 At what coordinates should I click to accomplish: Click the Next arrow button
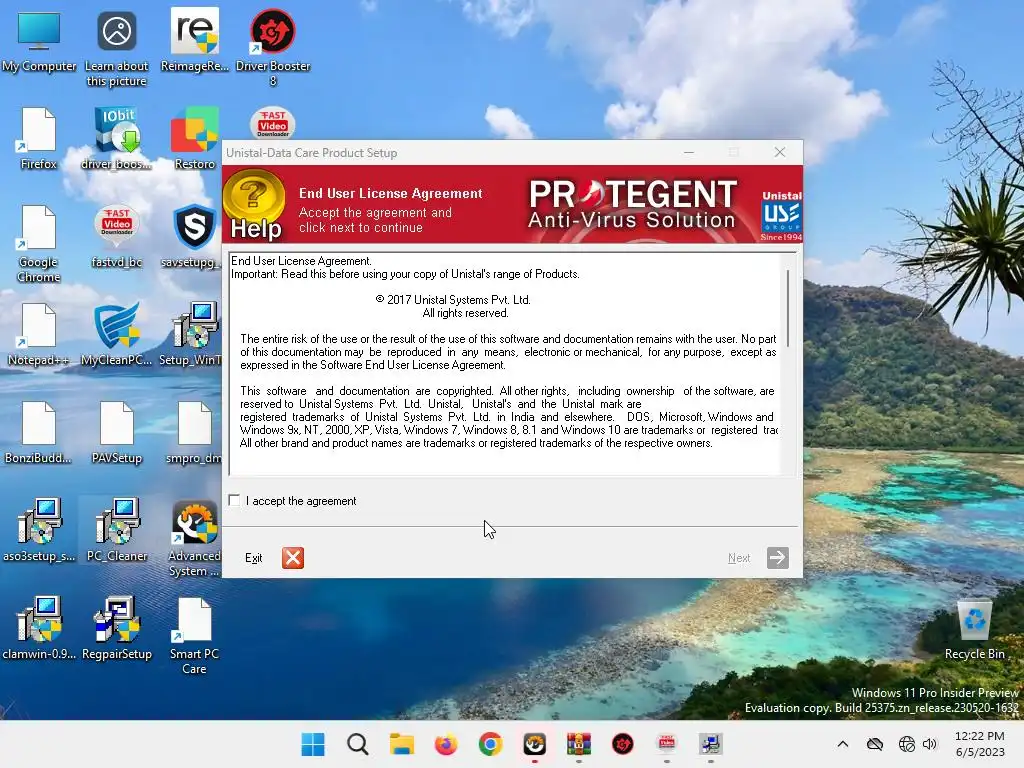point(777,558)
